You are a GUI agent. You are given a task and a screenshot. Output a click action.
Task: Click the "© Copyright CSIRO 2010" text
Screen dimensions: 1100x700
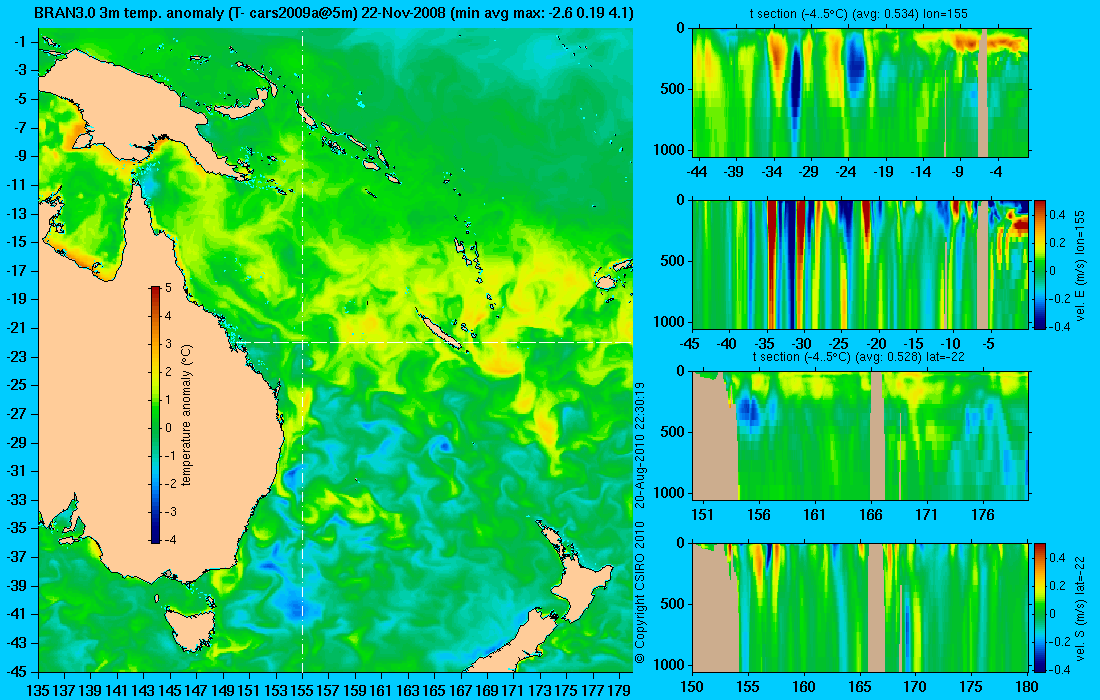point(639,593)
